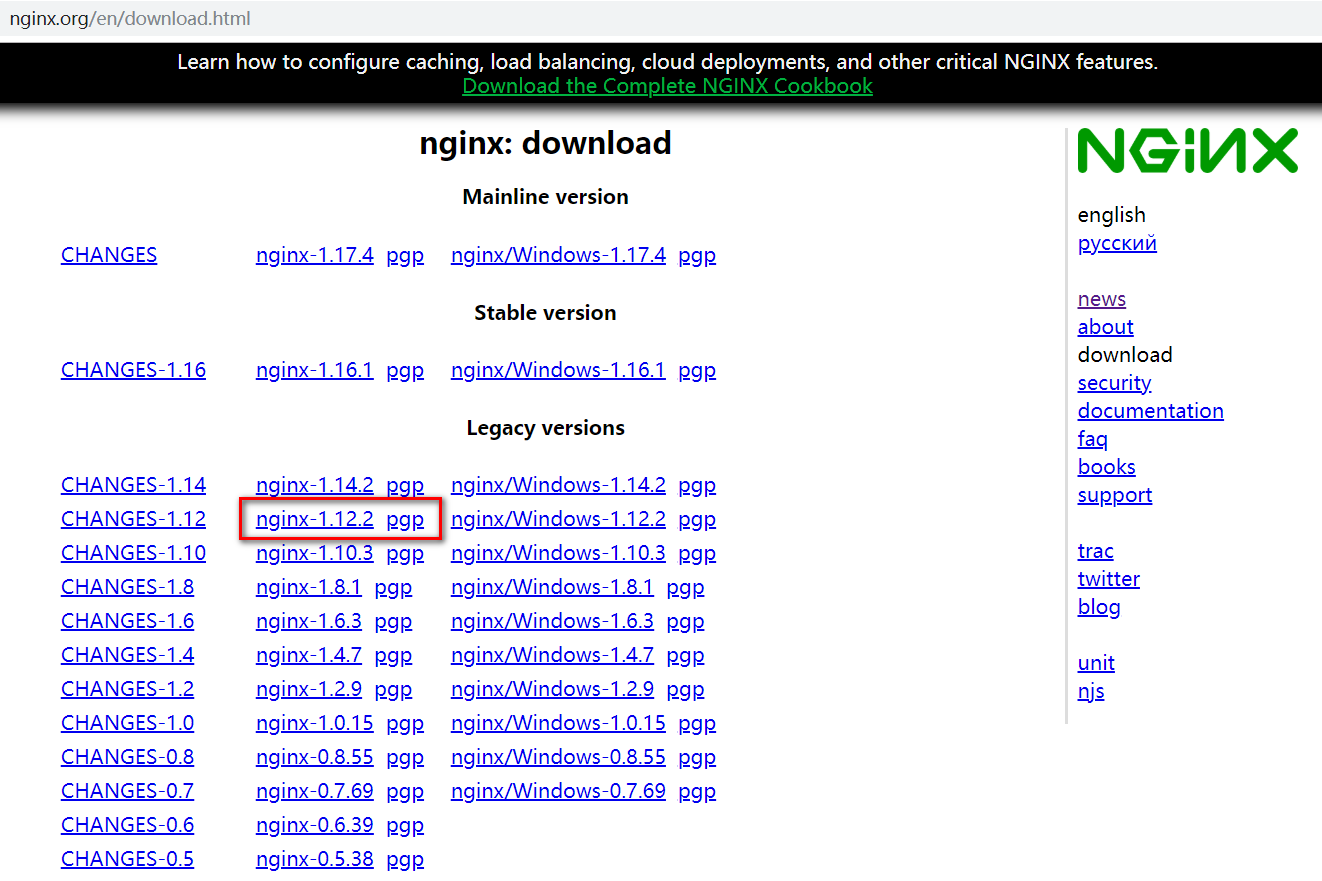Viewport: 1322px width, 881px height.
Task: Open the about page
Action: [1106, 327]
